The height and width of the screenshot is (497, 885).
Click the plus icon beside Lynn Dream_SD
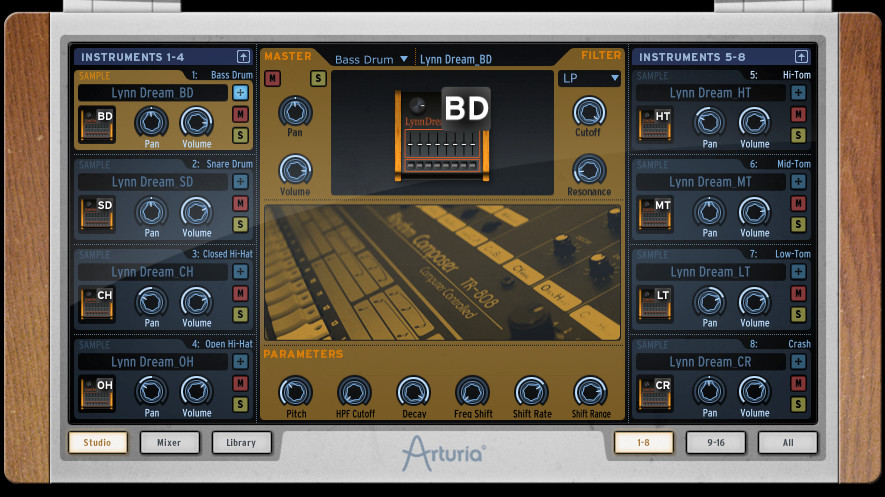tap(240, 182)
